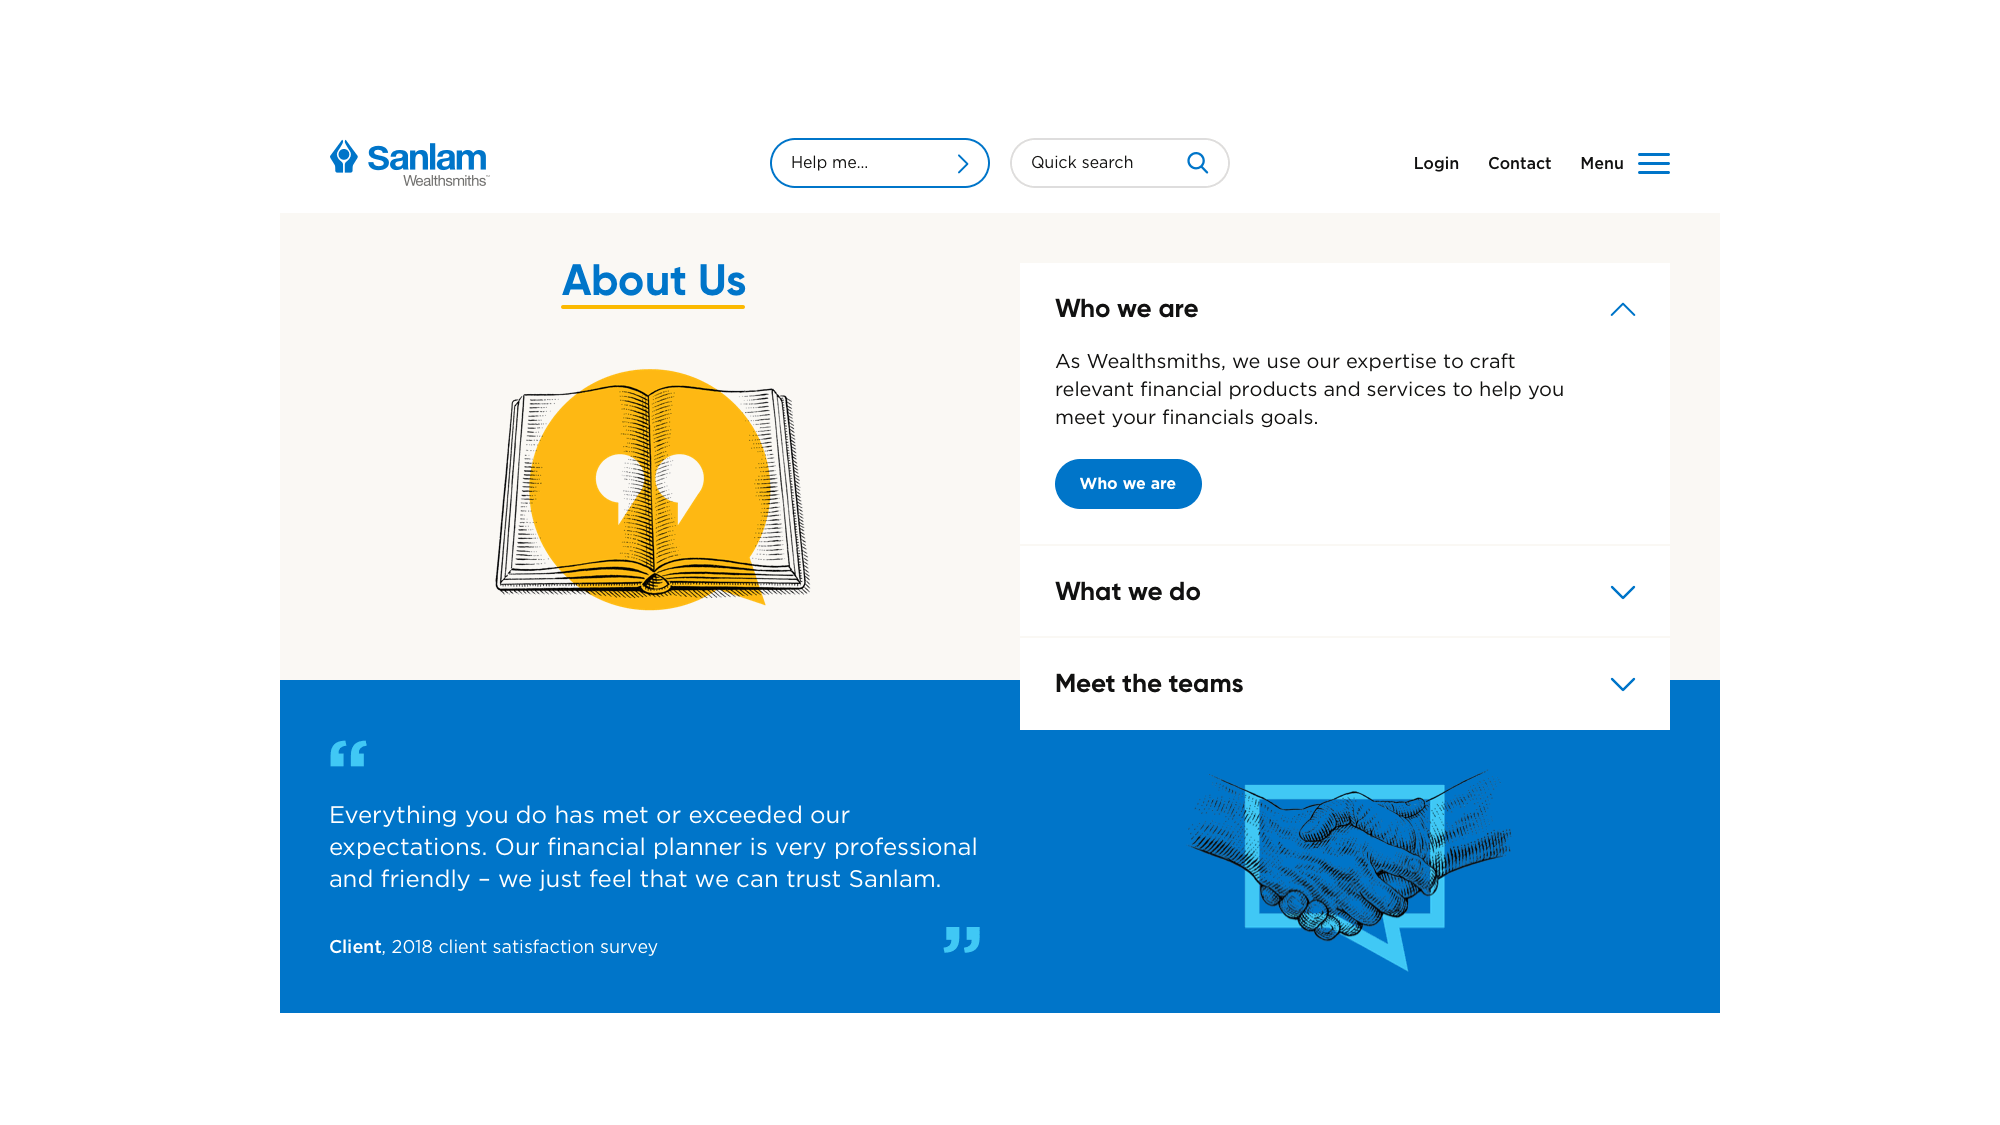Click the Sanlam Wealthsmiths logo icon
The image size is (2000, 1125).
click(x=342, y=157)
